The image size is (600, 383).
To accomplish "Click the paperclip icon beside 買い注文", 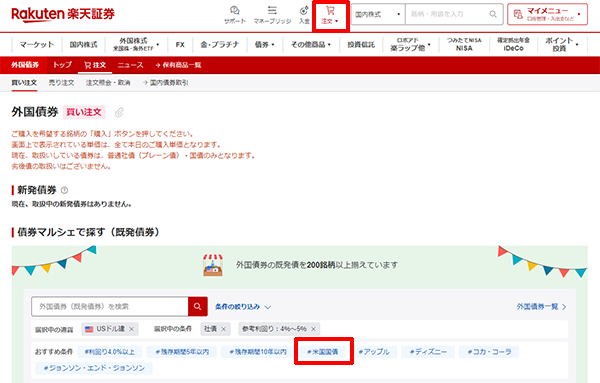I will [x=119, y=112].
